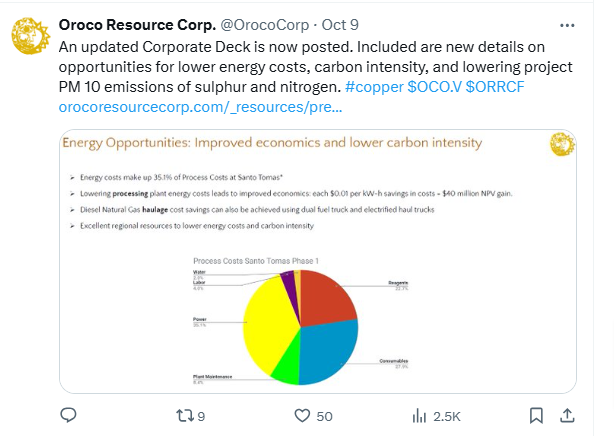Click the Oroco logo in slide corner
The height and width of the screenshot is (436, 614).
point(562,144)
